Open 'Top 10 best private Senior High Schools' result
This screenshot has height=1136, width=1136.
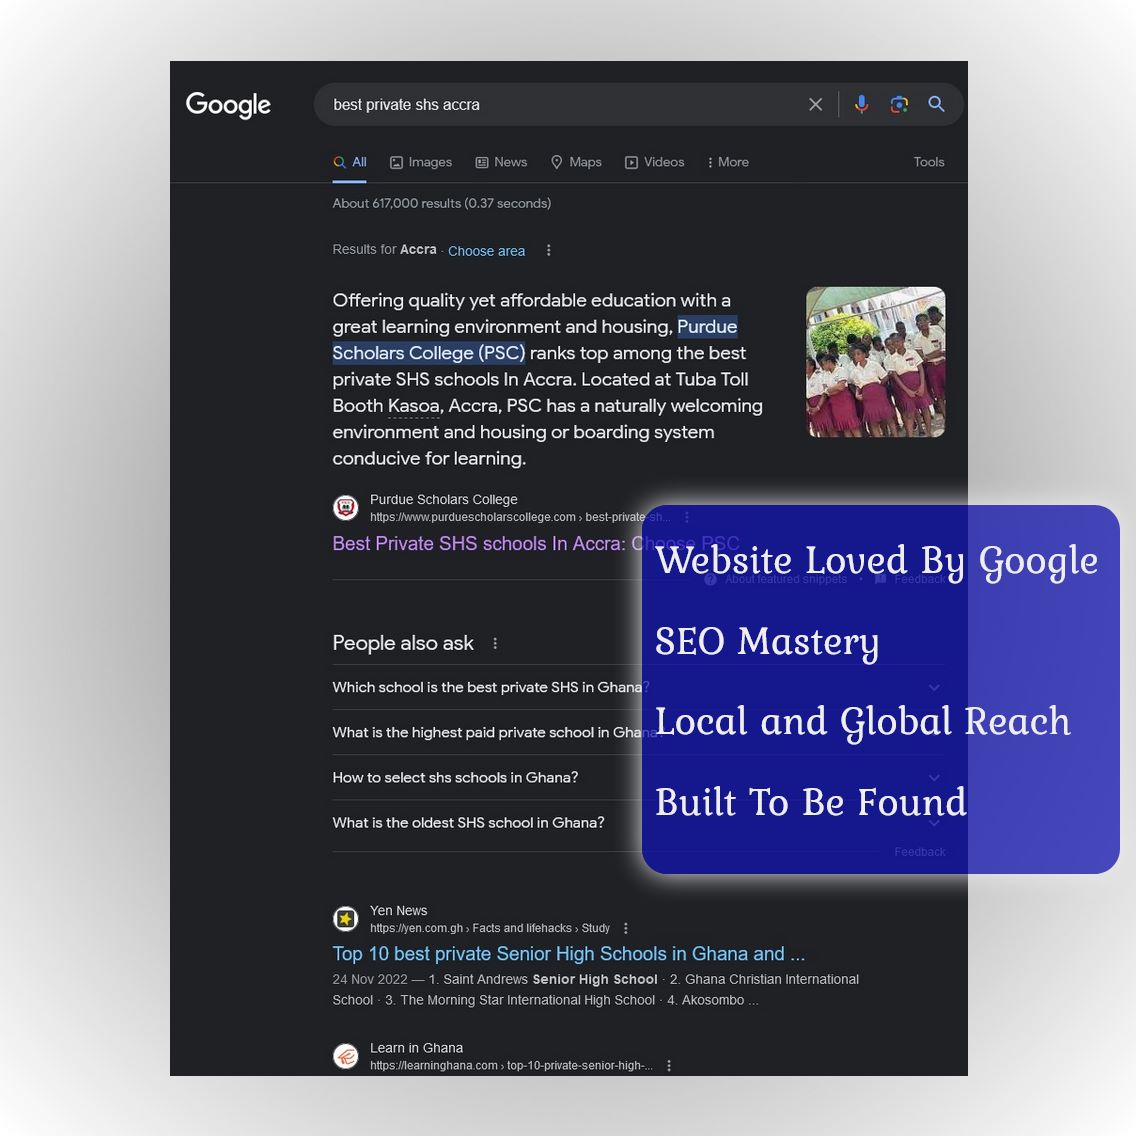click(569, 953)
